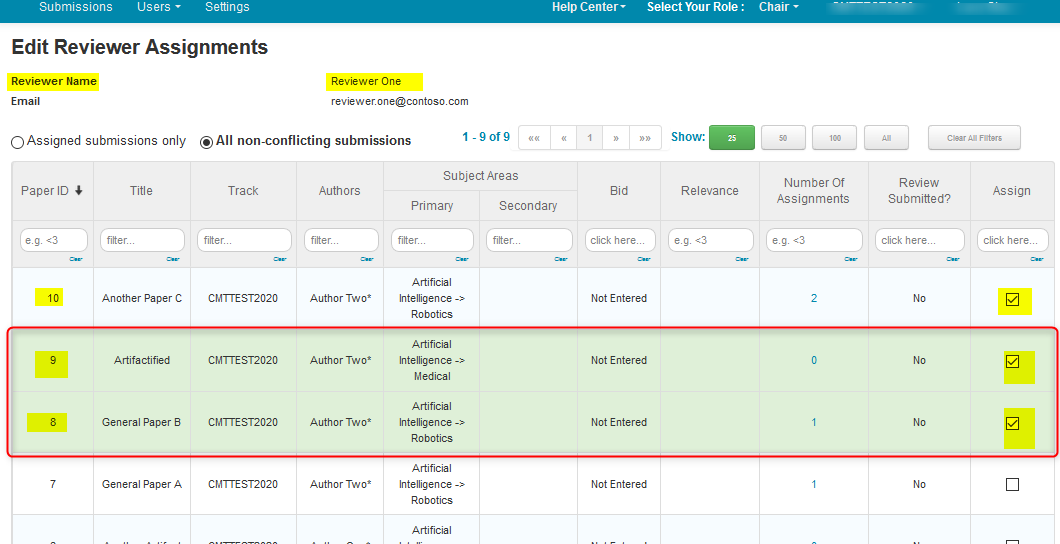
Task: Open the Submissions page
Action: (x=76, y=7)
